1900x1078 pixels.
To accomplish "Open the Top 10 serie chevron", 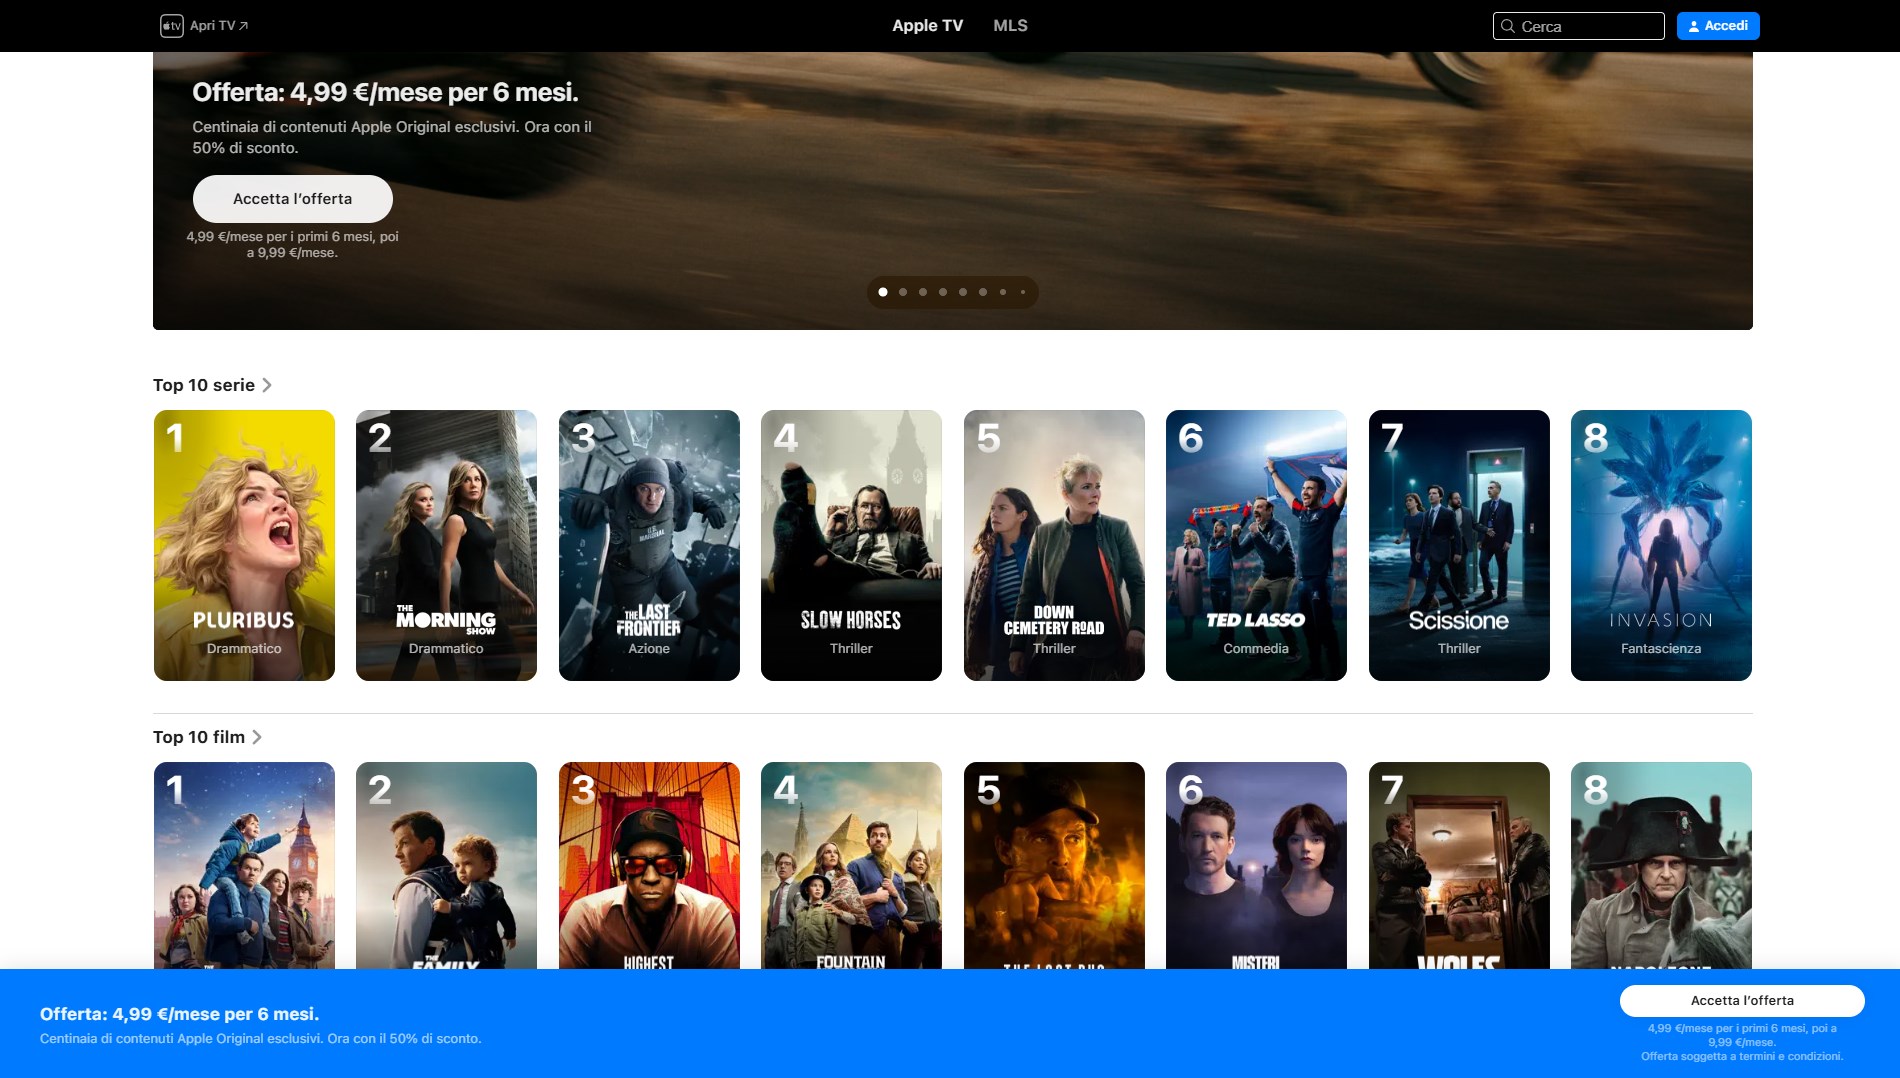I will click(x=267, y=385).
